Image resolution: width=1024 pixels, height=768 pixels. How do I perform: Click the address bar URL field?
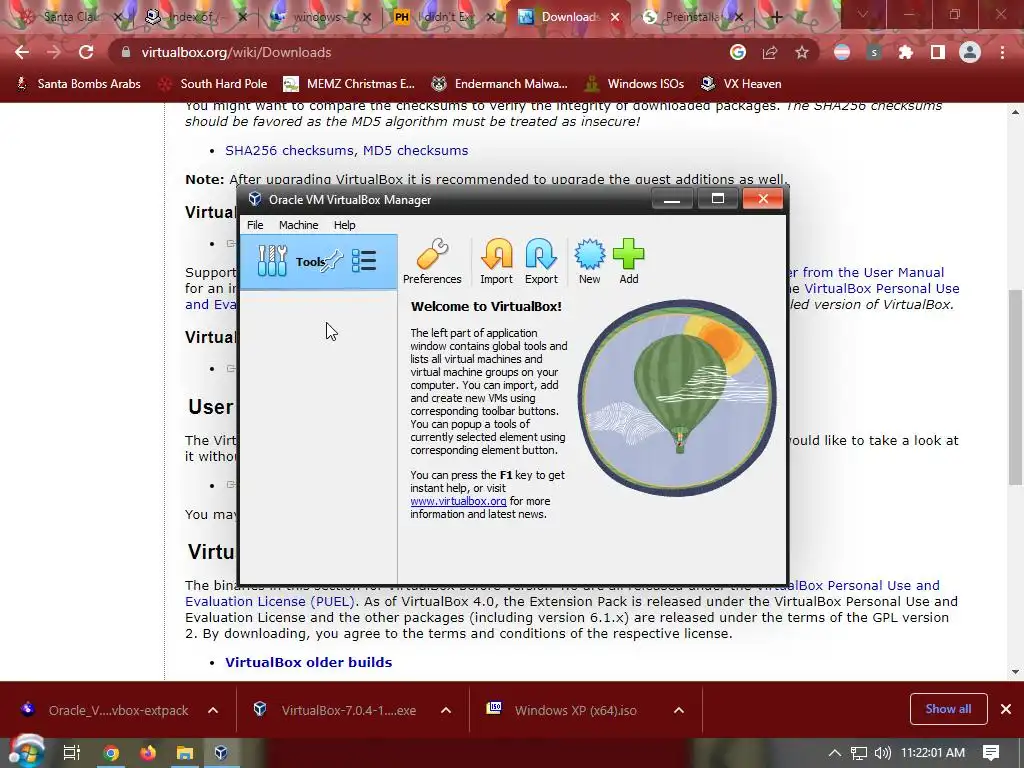click(418, 52)
